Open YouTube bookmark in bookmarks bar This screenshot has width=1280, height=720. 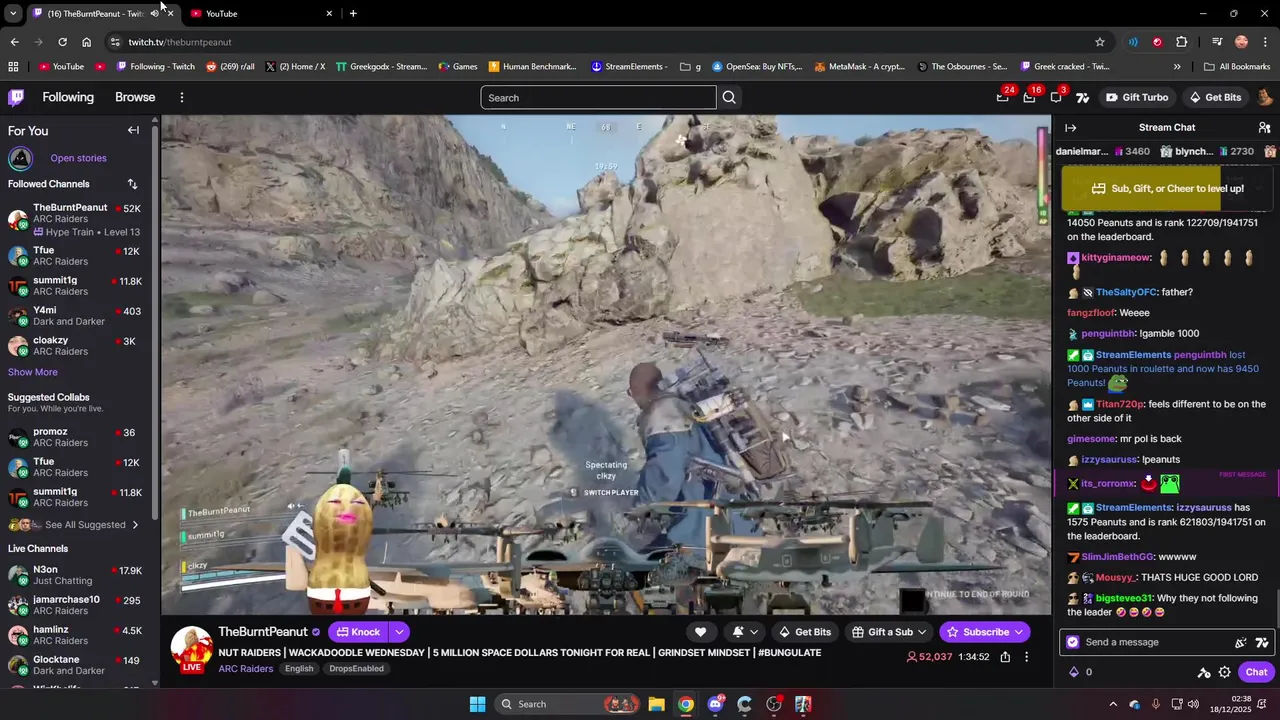(60, 67)
